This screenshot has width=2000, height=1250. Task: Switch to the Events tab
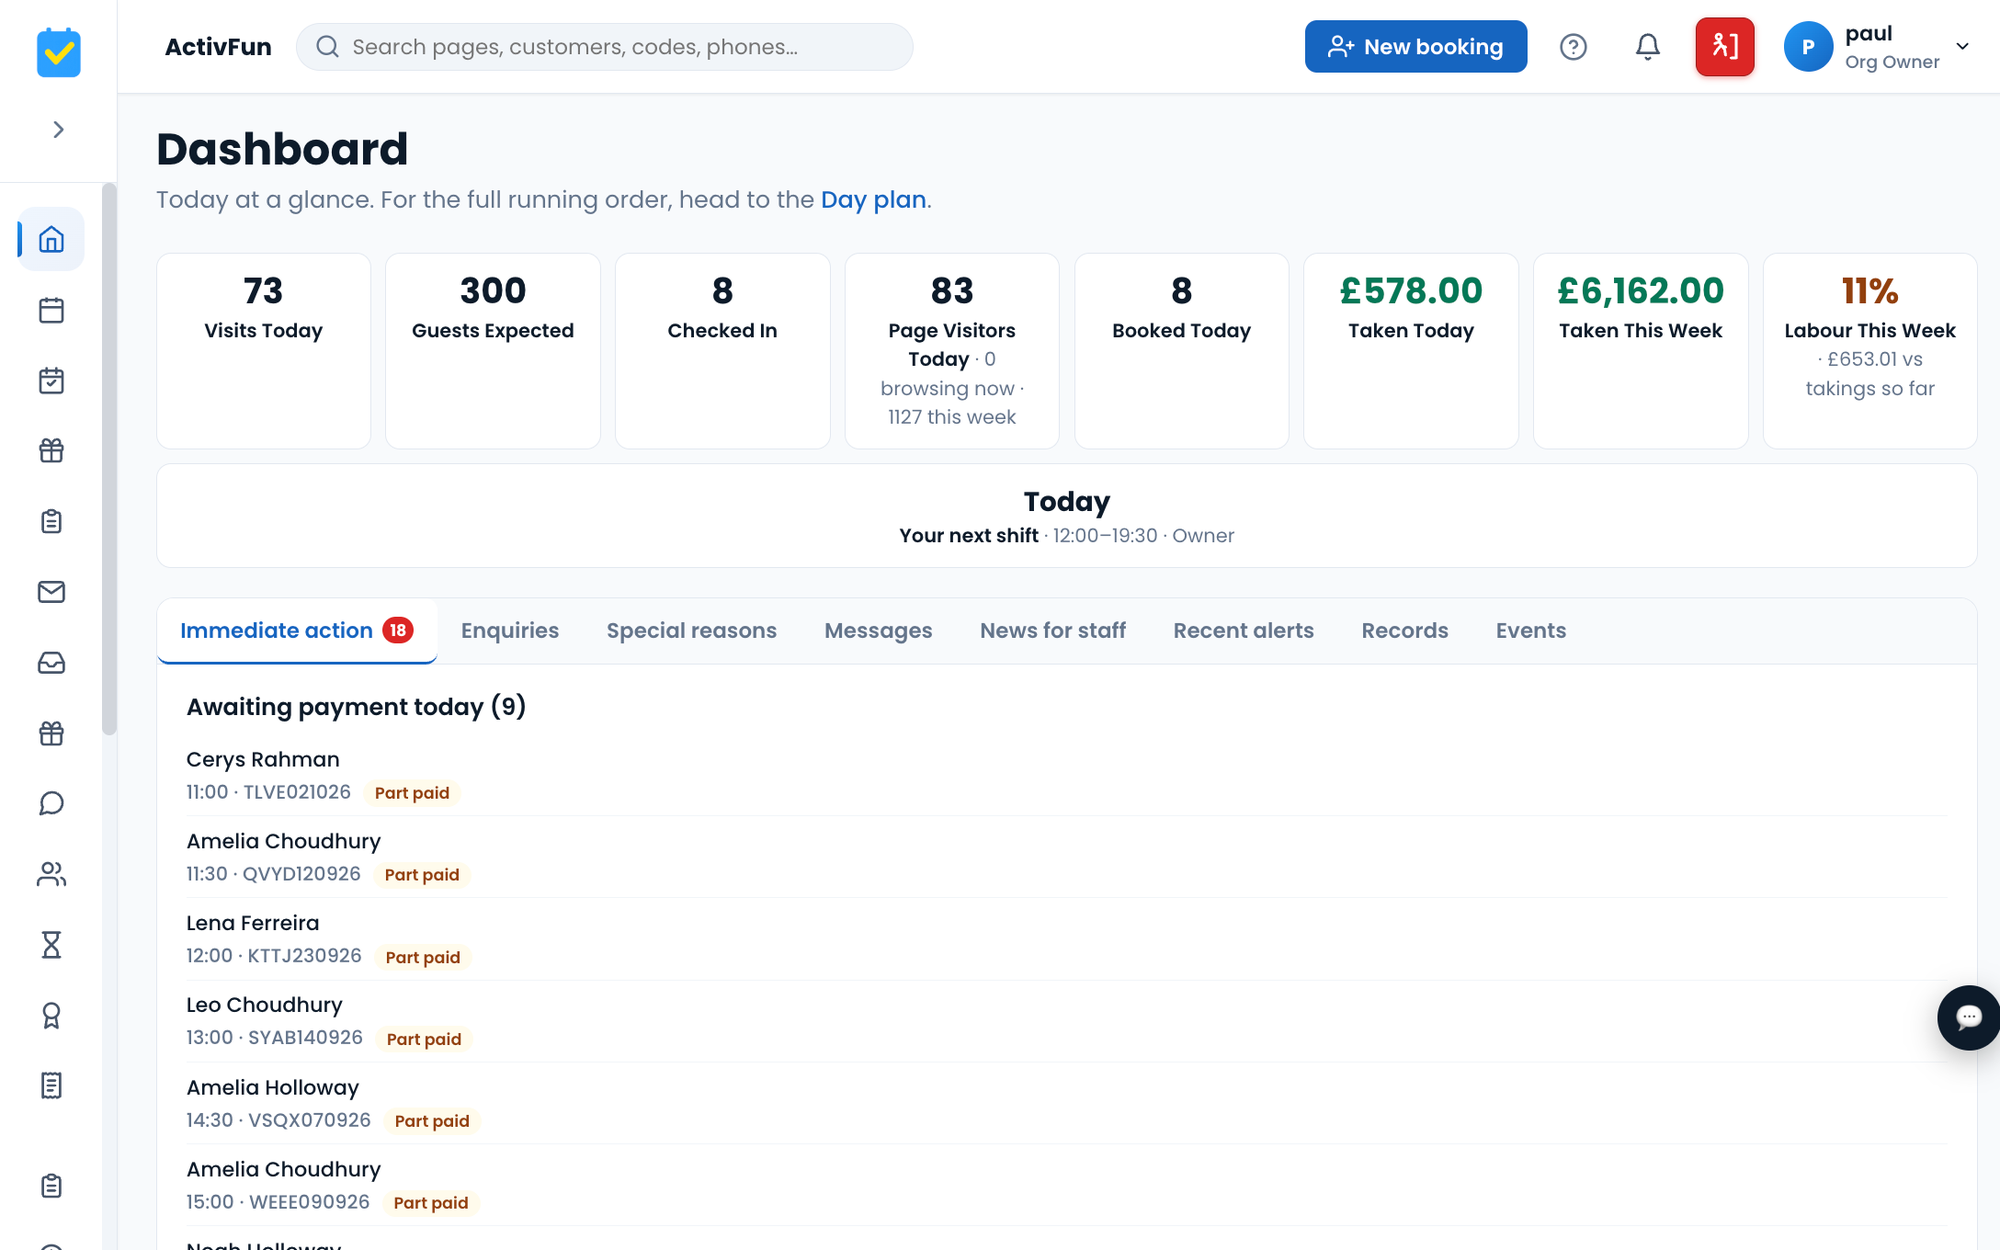point(1530,631)
